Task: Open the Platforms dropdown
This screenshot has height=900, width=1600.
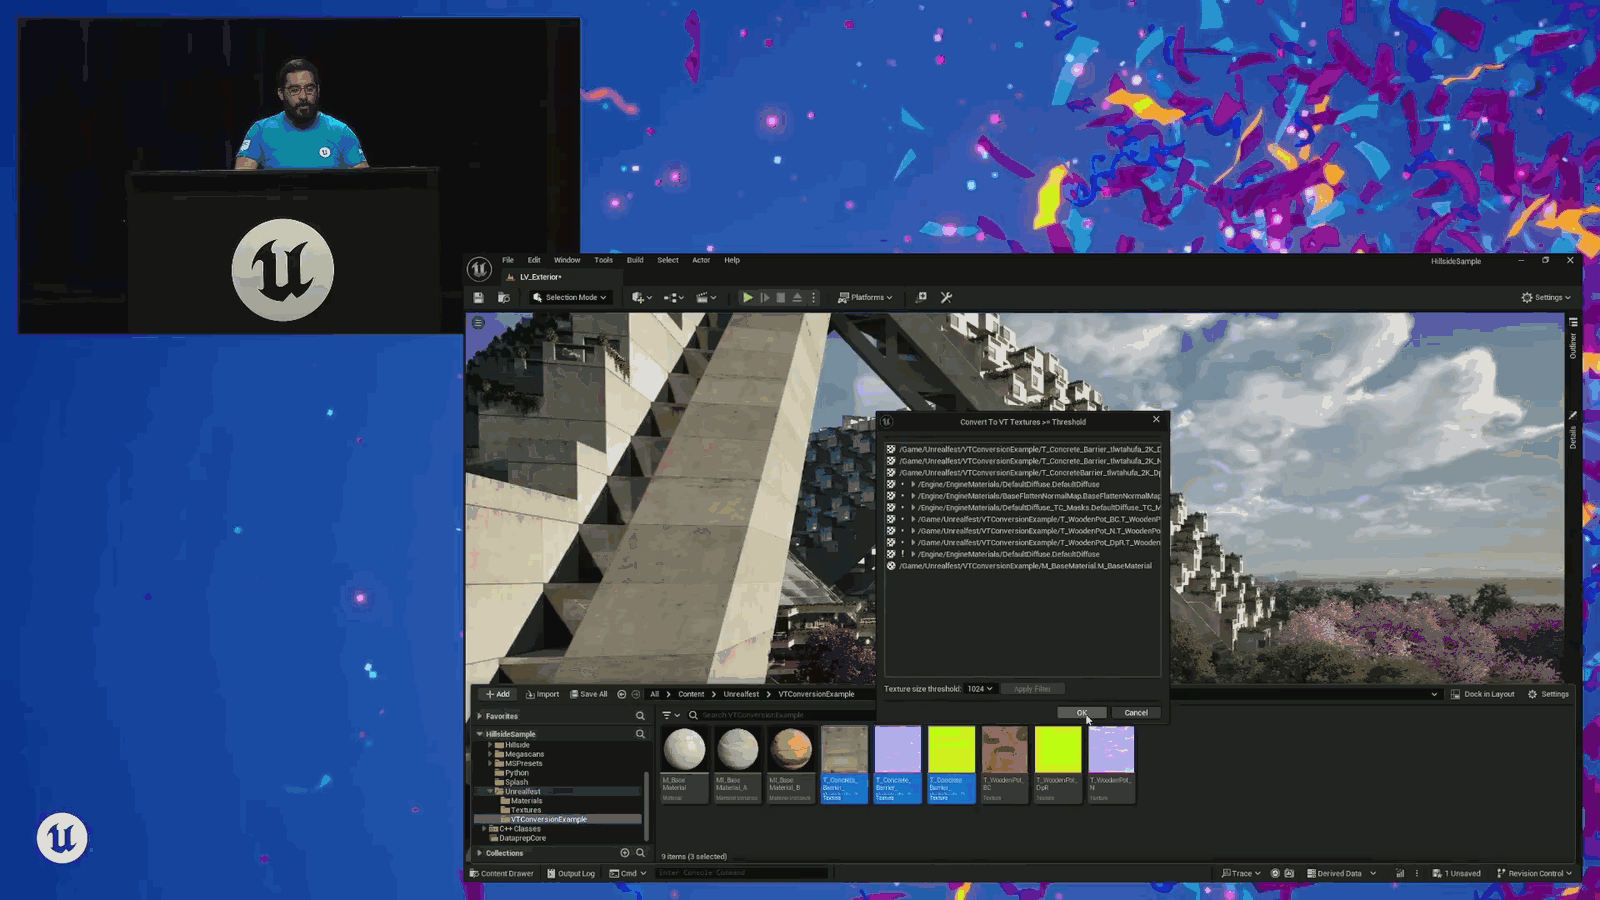Action: click(x=865, y=297)
